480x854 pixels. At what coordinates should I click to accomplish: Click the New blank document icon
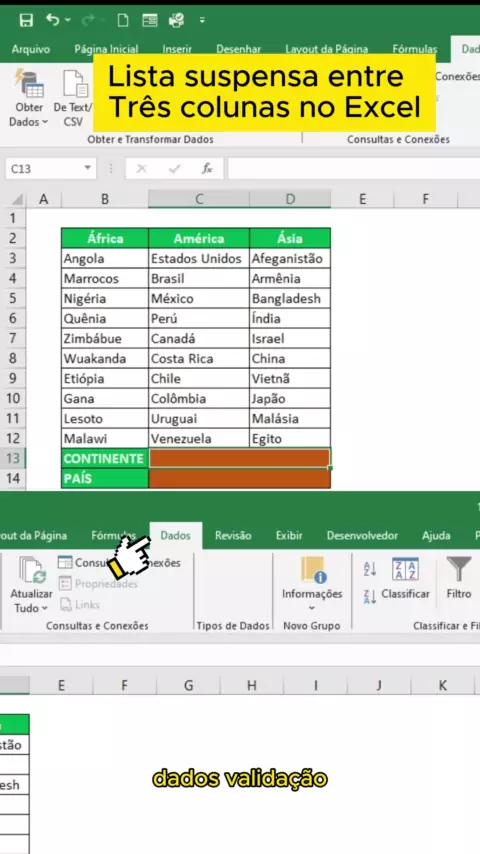click(x=123, y=21)
